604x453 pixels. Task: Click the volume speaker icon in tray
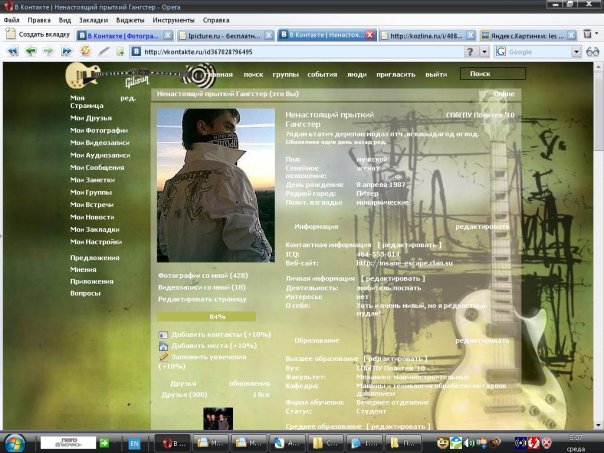[x=468, y=443]
